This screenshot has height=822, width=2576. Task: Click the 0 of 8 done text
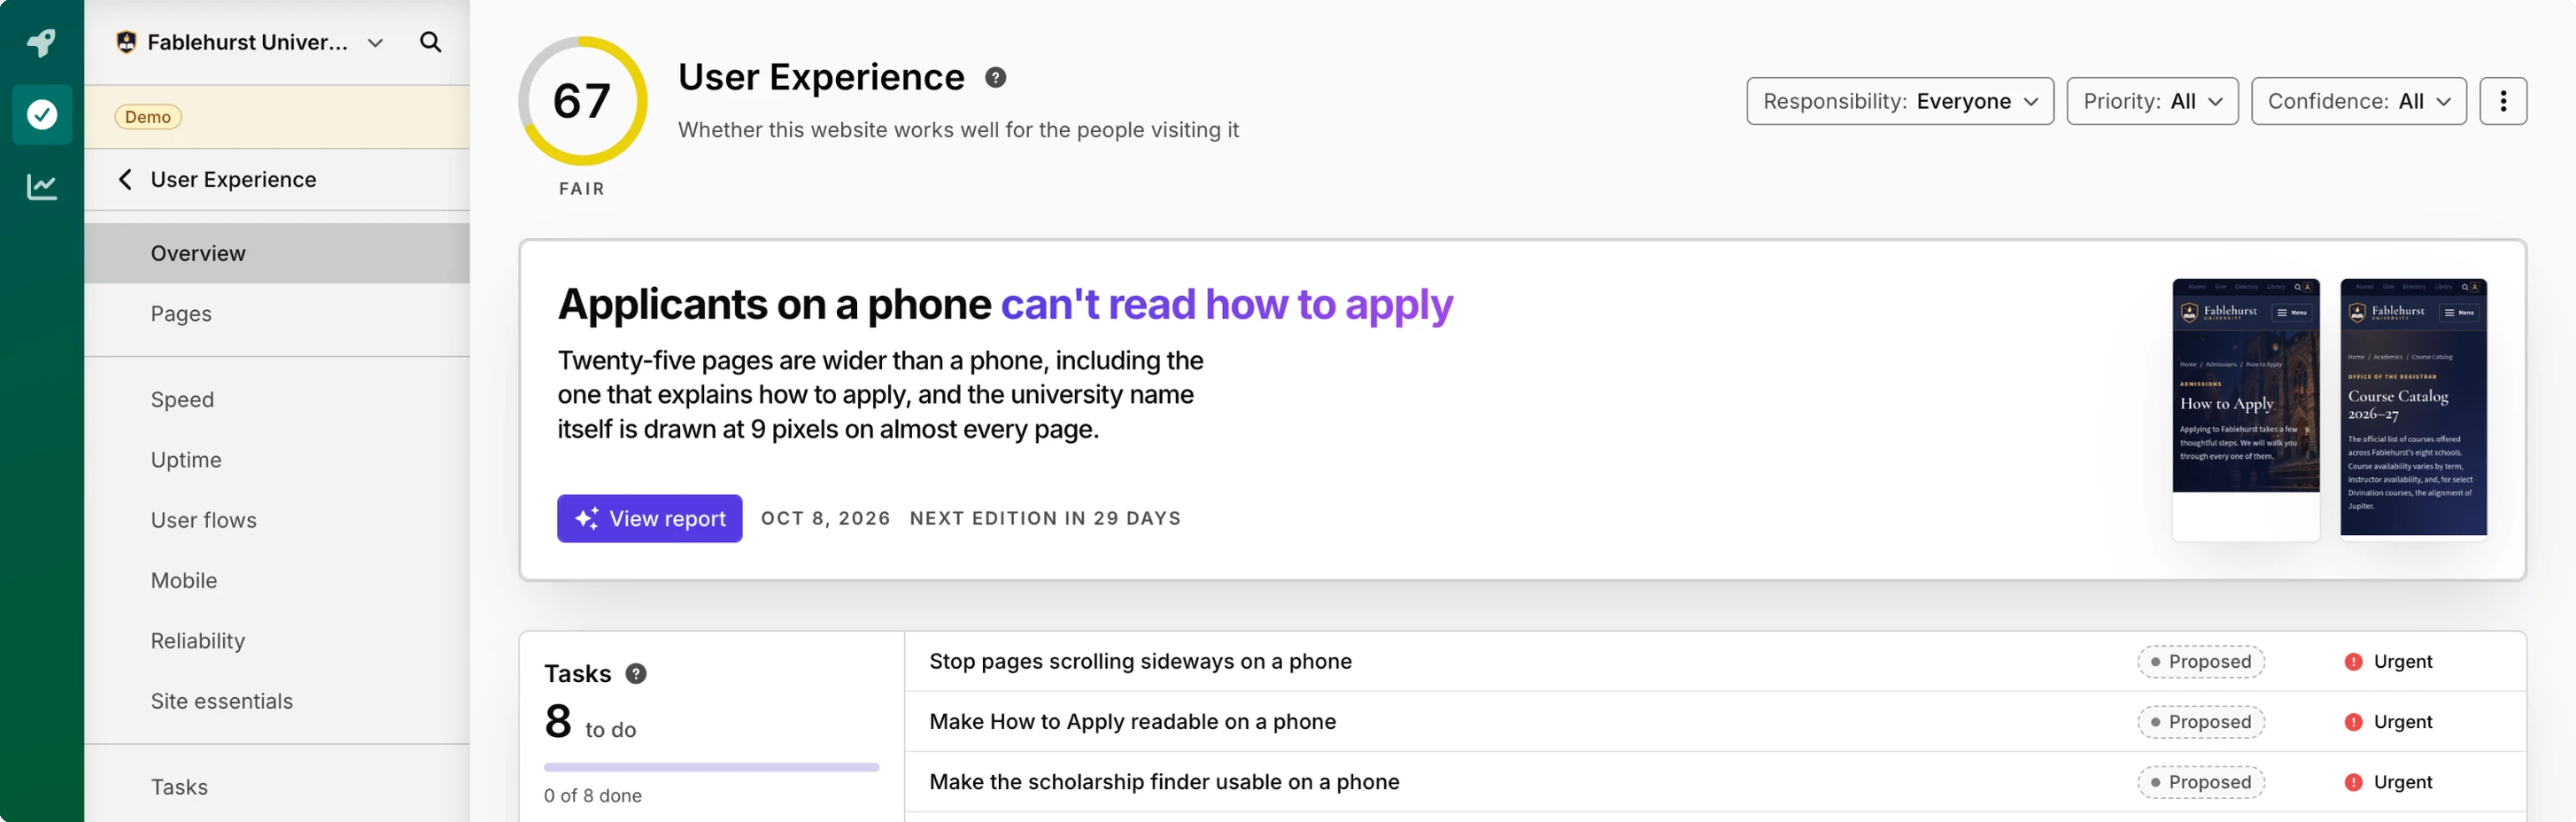[593, 795]
